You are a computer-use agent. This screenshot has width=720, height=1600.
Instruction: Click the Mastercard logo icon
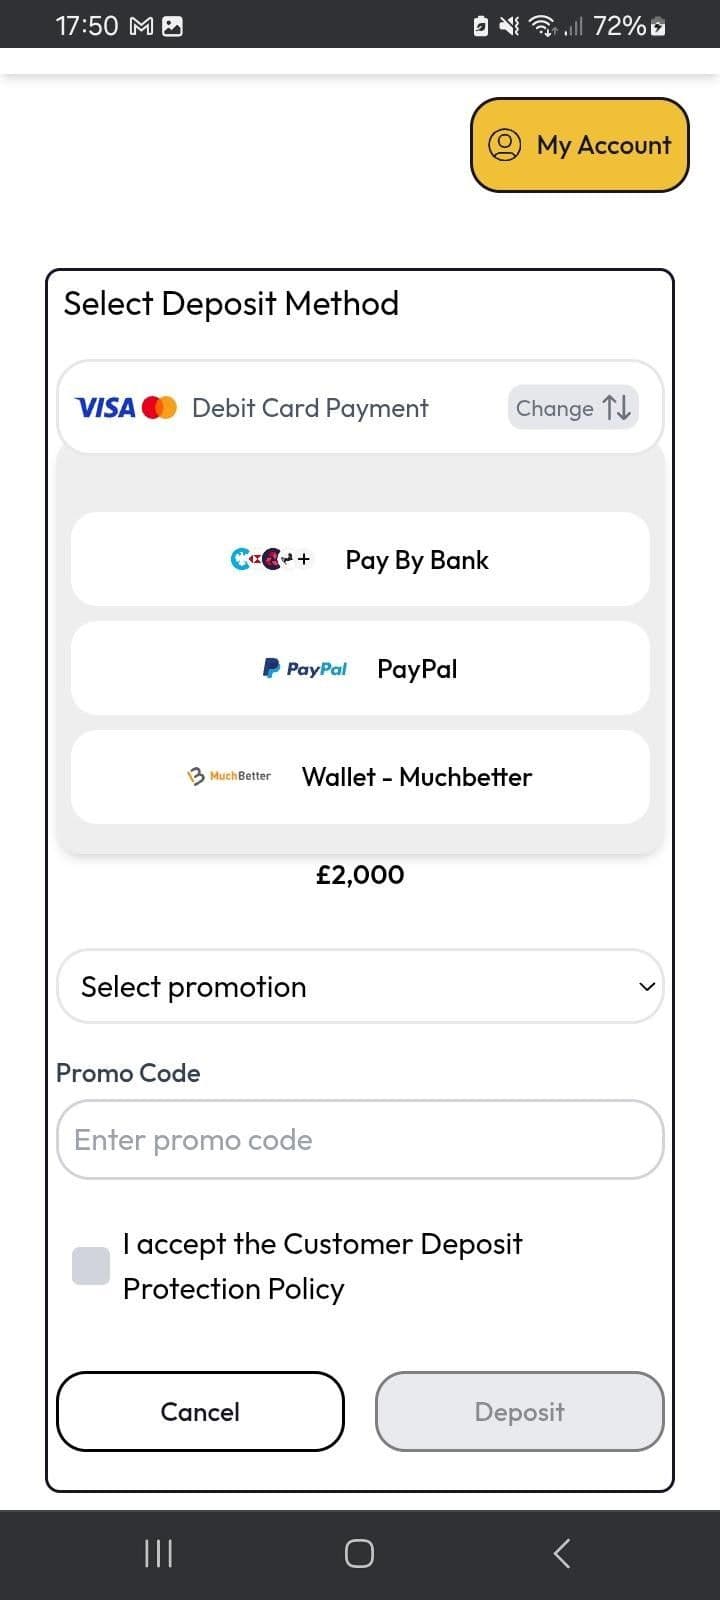[159, 408]
